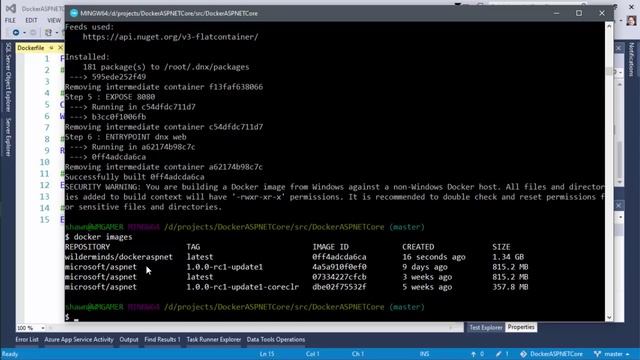Open the Output tab
640x360 pixels.
(129, 340)
